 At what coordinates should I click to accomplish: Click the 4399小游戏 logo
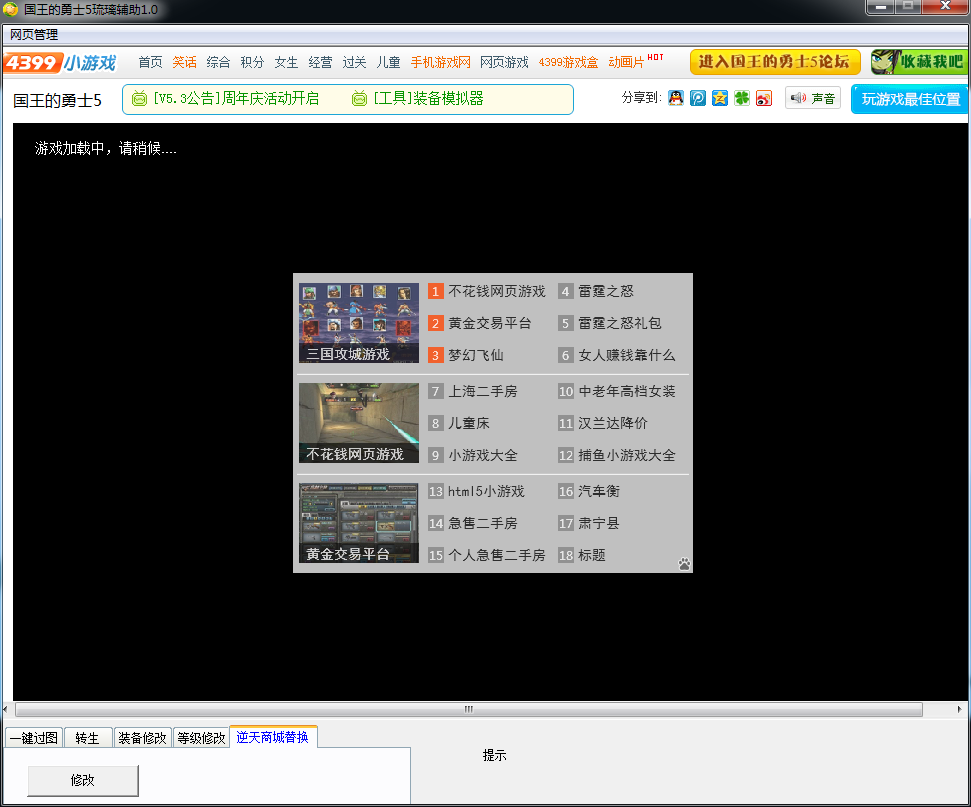pos(59,63)
